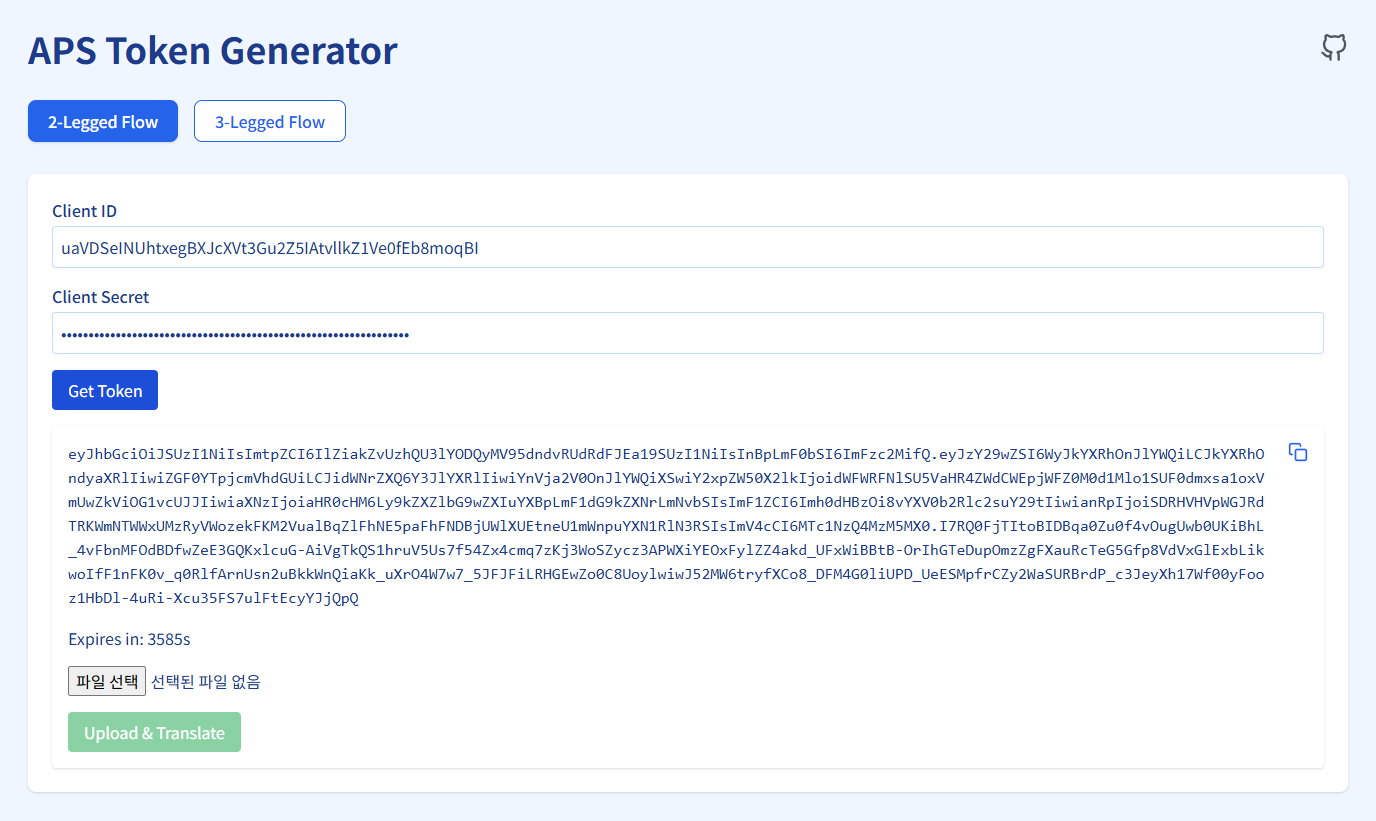Screen dimensions: 1376x821
Task: Click the 선택된 파일 없음 label
Action: (x=205, y=682)
